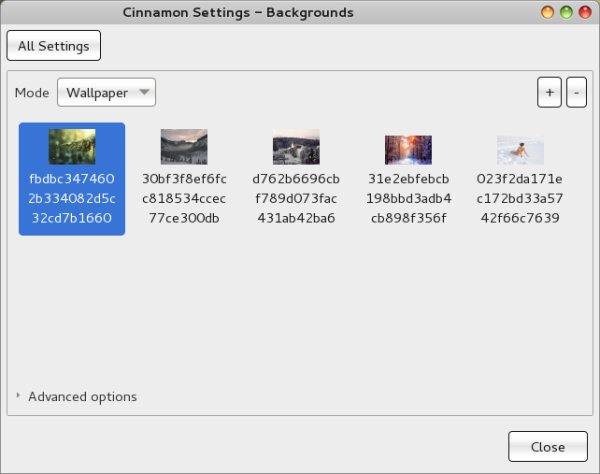Screen dimensions: 600x474
Task: Add a new wallpaper with plus button
Action: [x=549, y=92]
